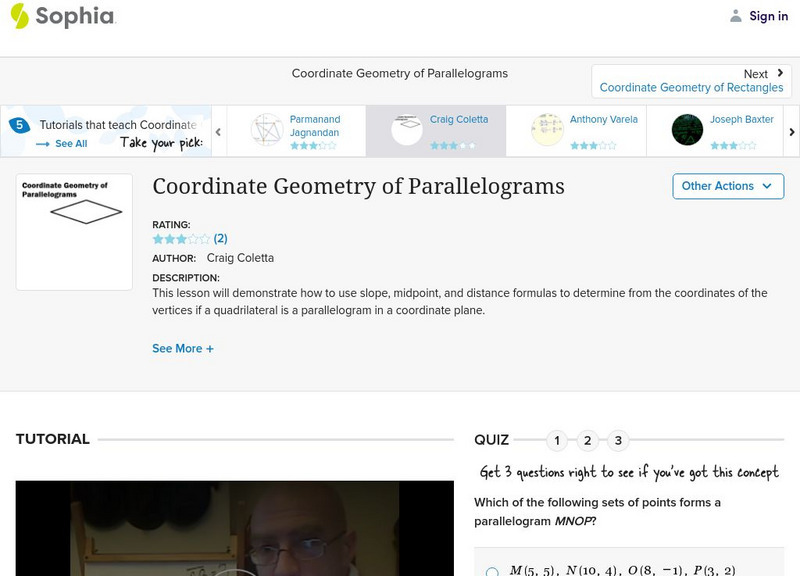This screenshot has width=800, height=576.
Task: Open the Other Actions dropdown
Action: 727,186
